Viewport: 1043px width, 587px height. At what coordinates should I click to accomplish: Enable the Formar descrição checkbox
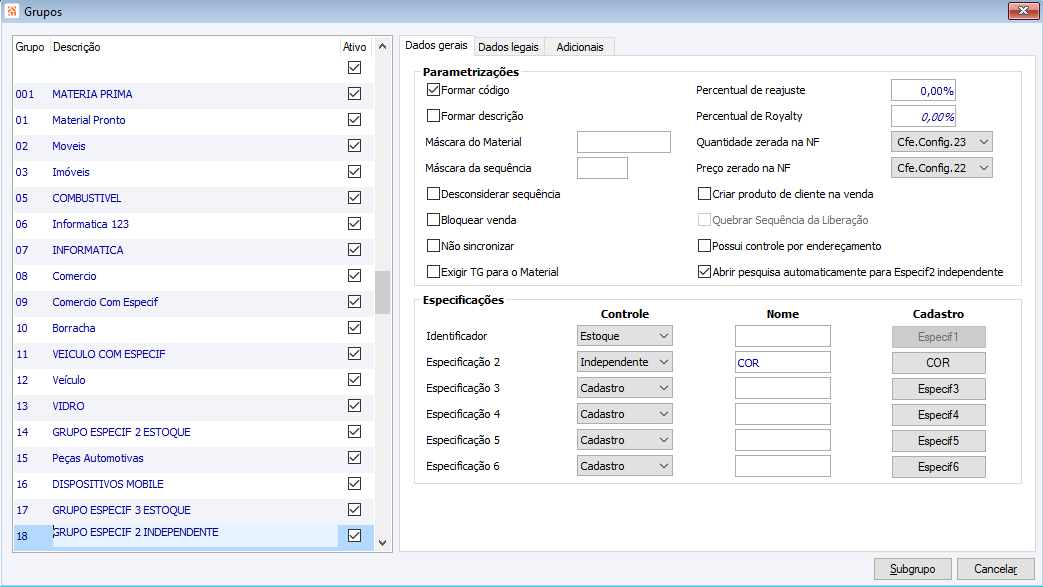434,116
